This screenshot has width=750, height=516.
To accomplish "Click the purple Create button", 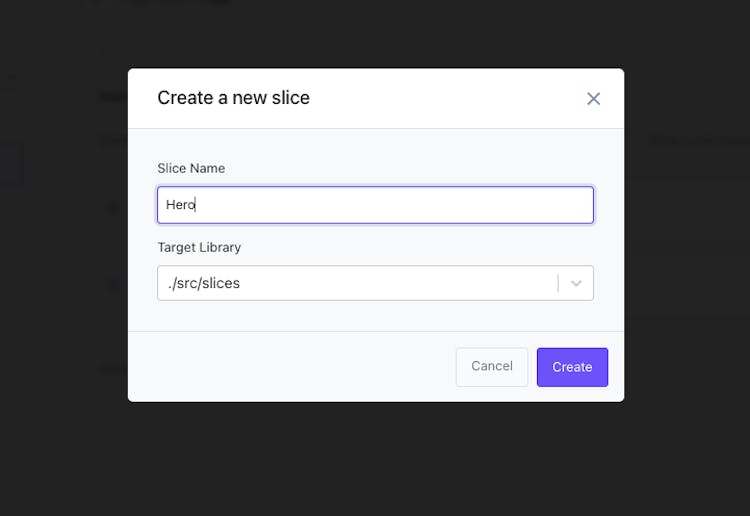I will tap(572, 367).
